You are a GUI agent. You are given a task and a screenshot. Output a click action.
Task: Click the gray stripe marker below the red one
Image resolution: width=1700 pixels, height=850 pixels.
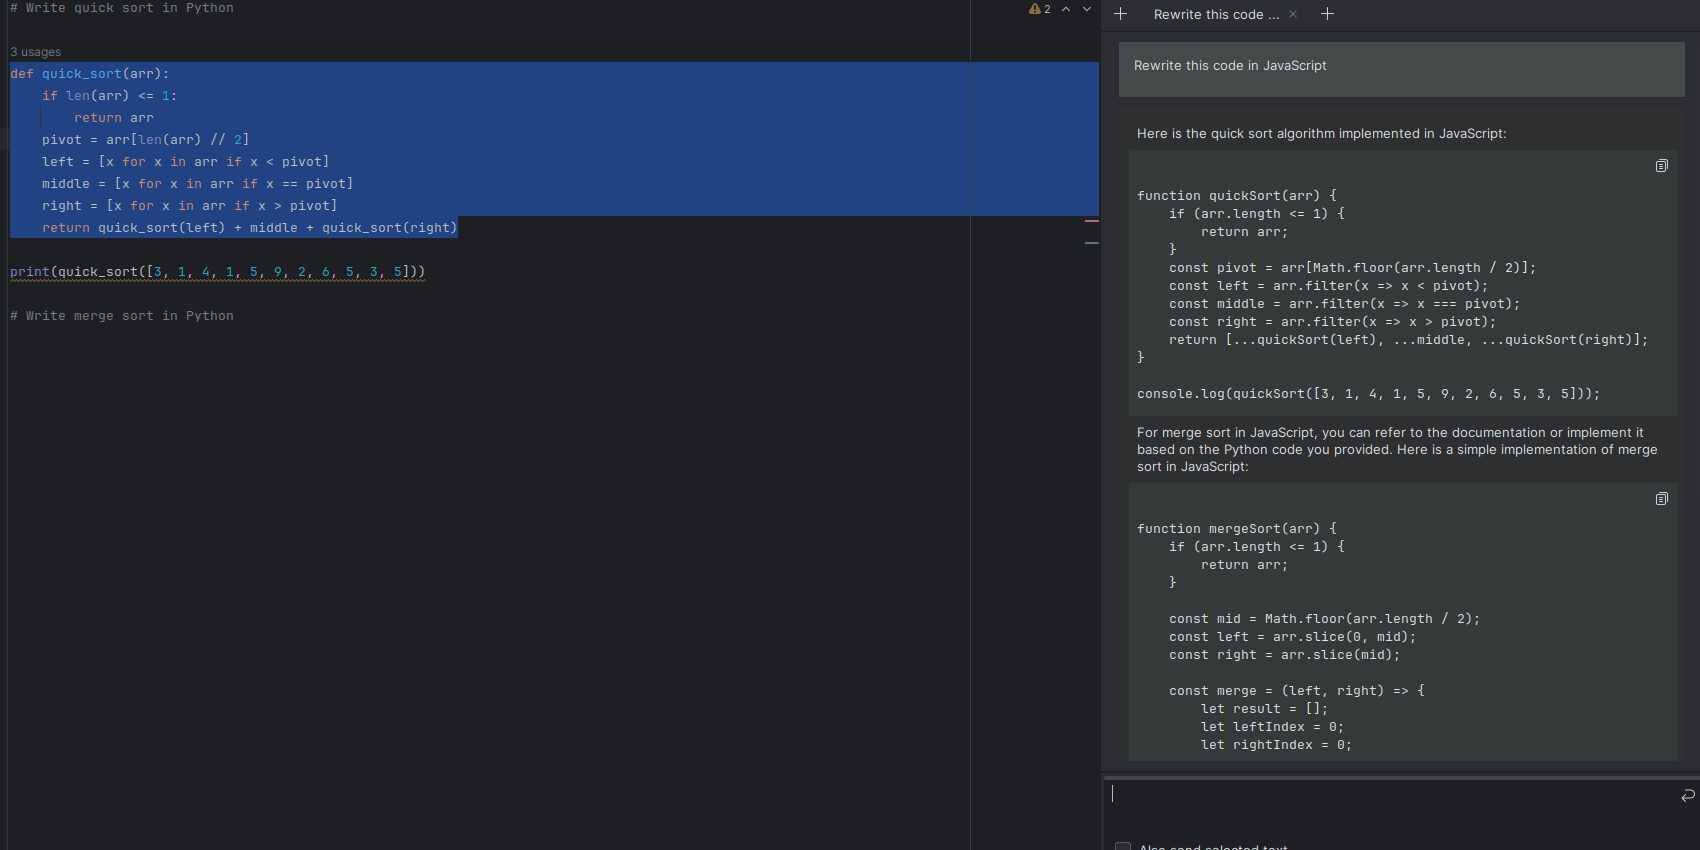coord(1092,243)
